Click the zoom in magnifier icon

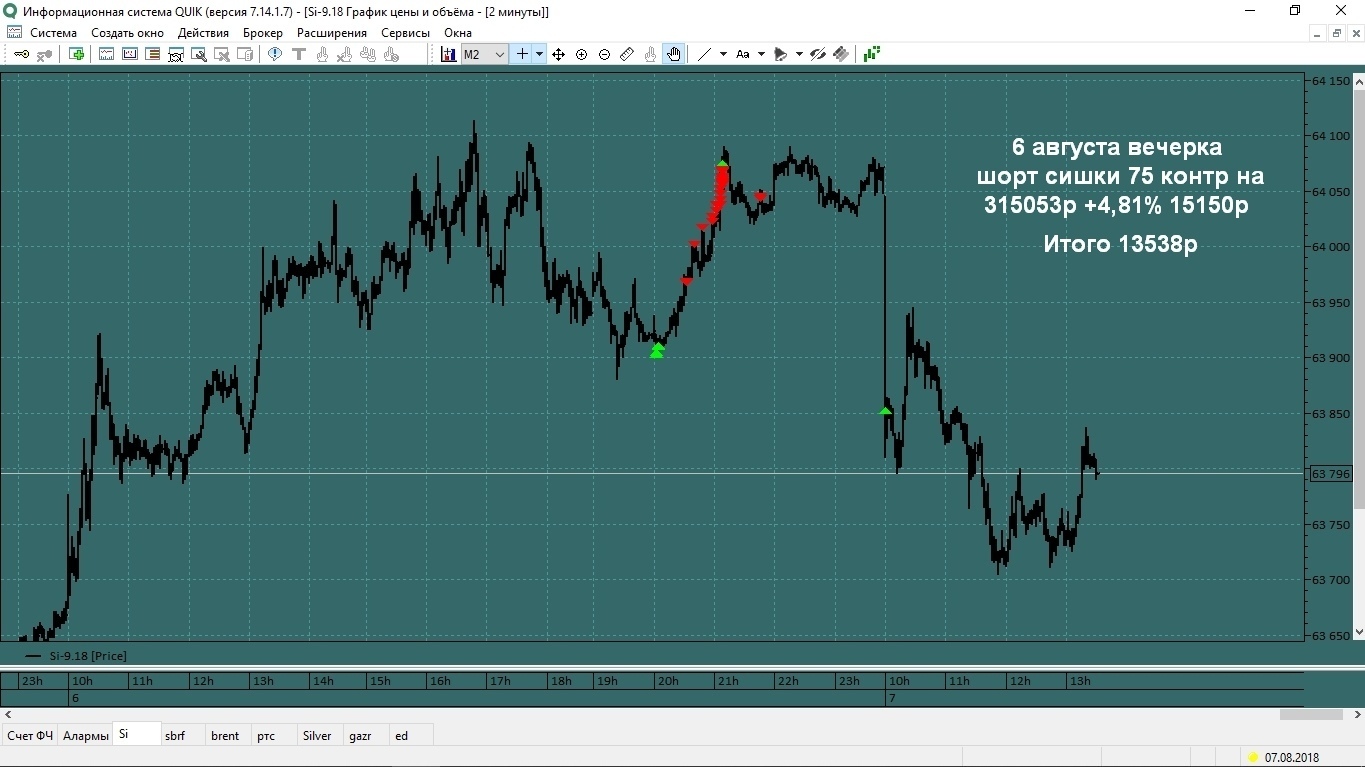pyautogui.click(x=581, y=54)
